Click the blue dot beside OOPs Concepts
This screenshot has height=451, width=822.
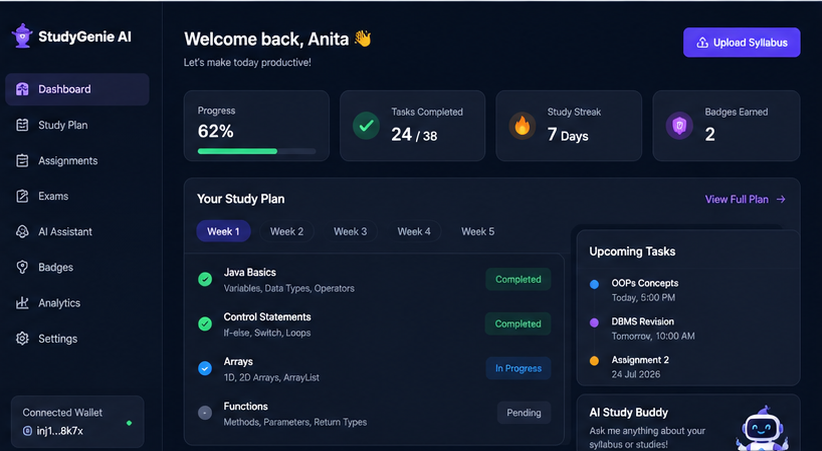tap(594, 284)
